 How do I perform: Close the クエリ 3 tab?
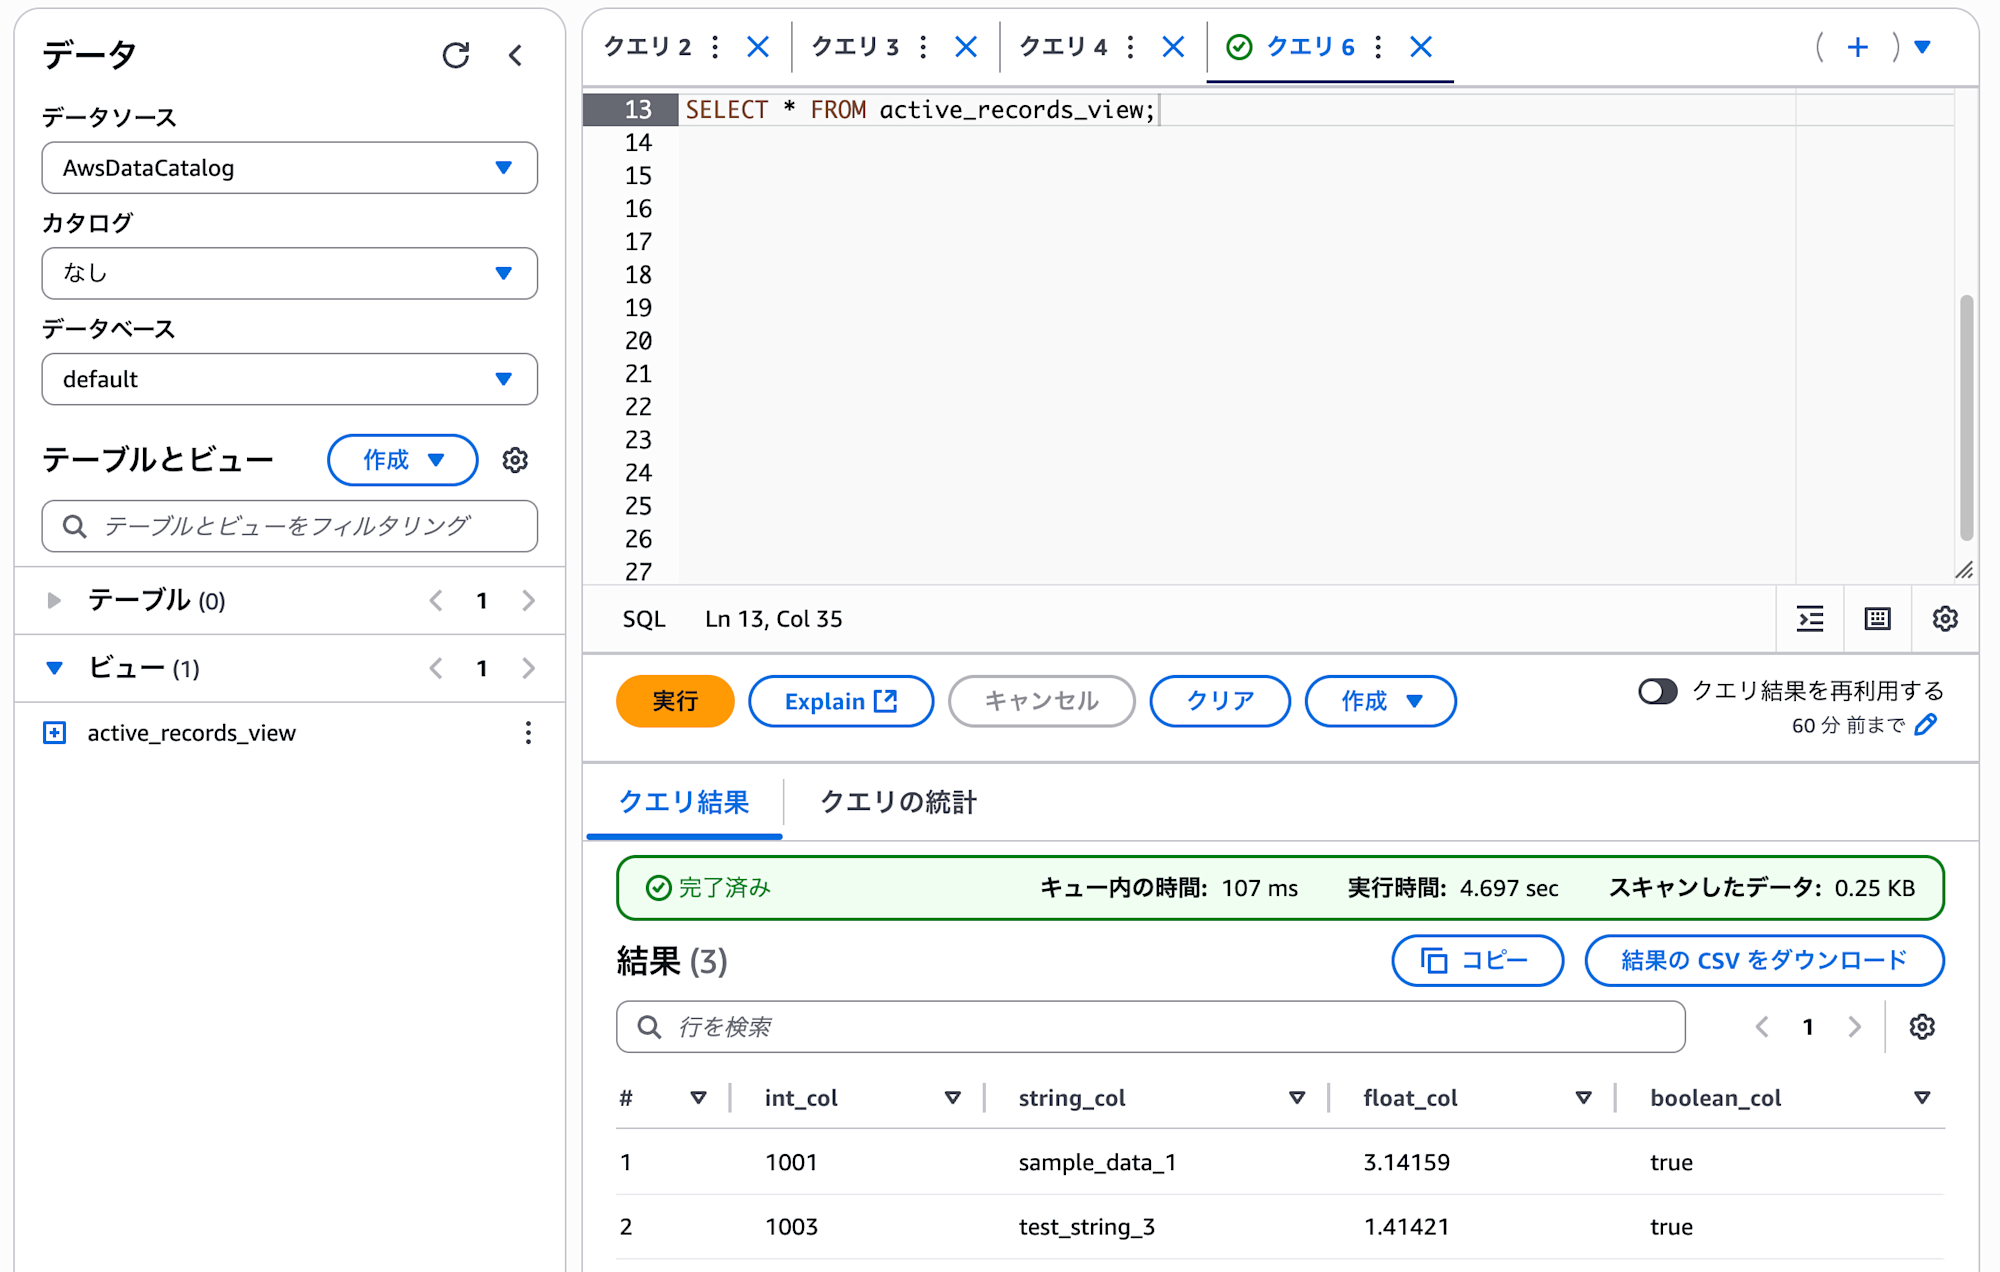click(966, 47)
